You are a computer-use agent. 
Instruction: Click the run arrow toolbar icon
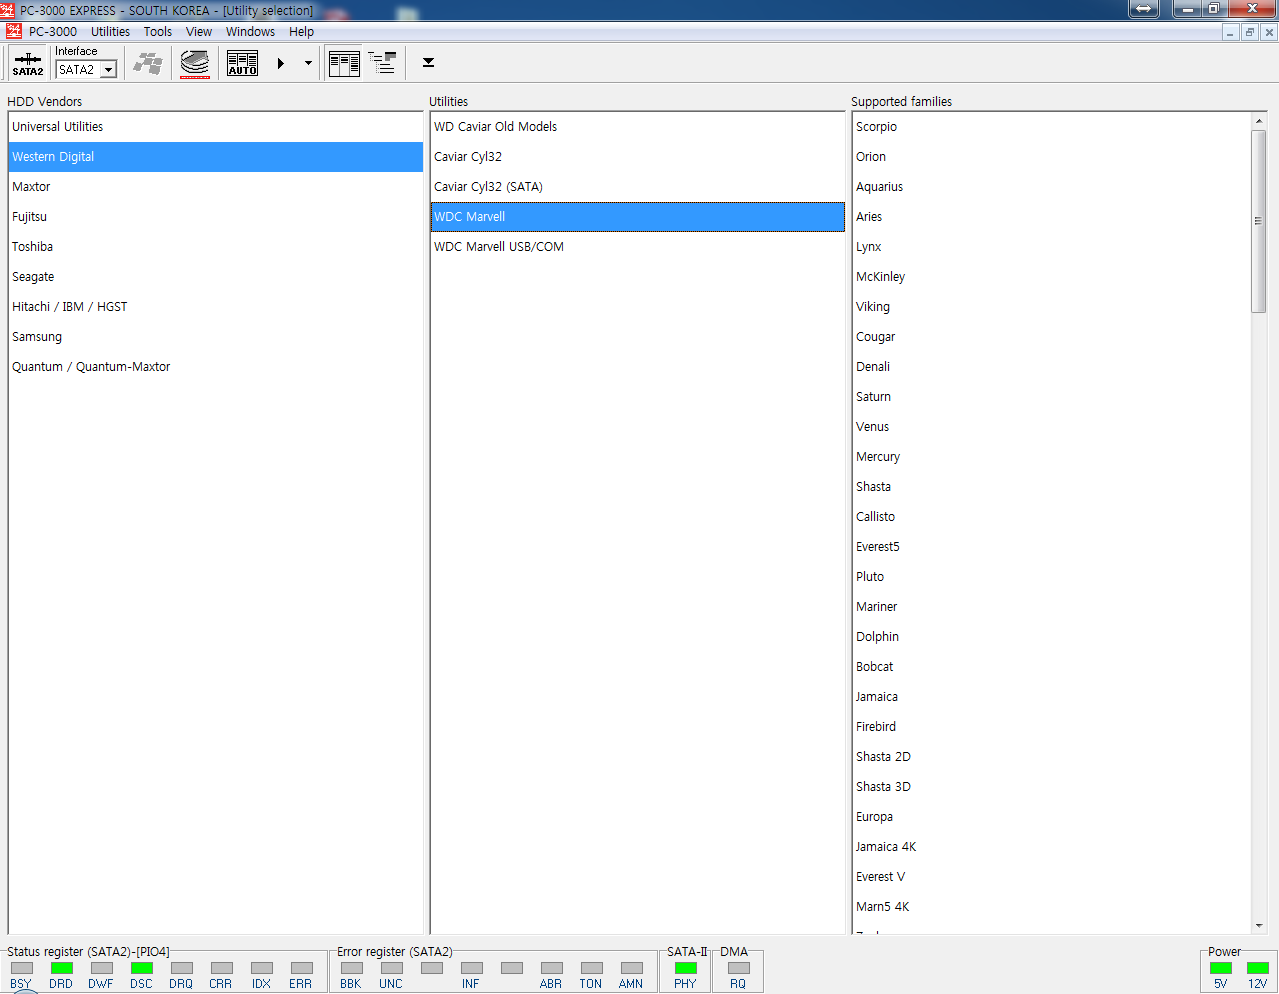[x=281, y=63]
